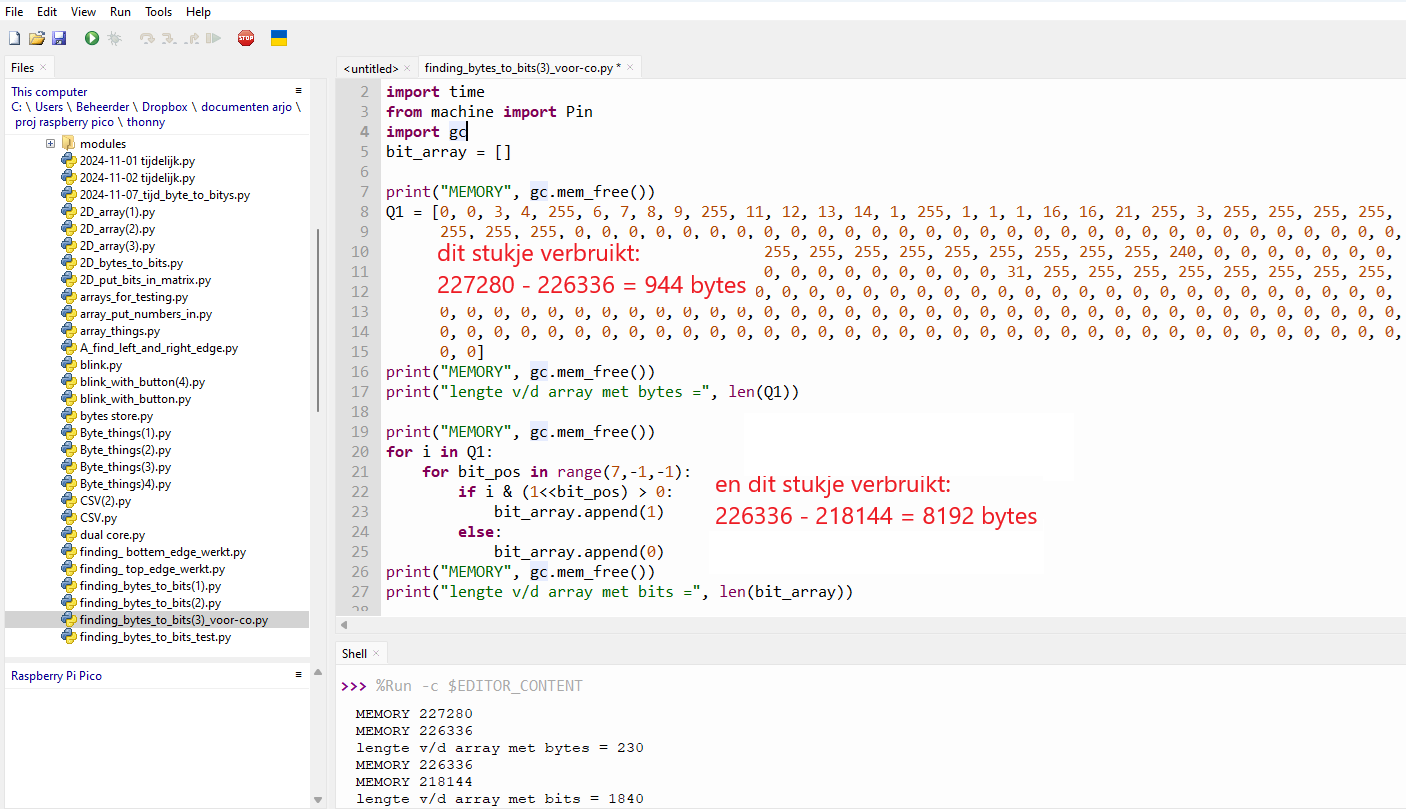Image resolution: width=1406 pixels, height=809 pixels.
Task: Select the finding_bytes_to_bits(3)_voor-co.py editor tab
Action: coord(521,68)
